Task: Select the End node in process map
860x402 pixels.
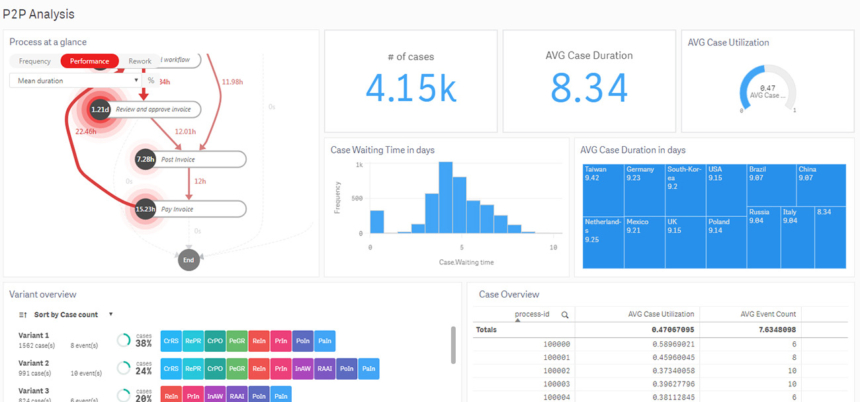Action: point(189,260)
